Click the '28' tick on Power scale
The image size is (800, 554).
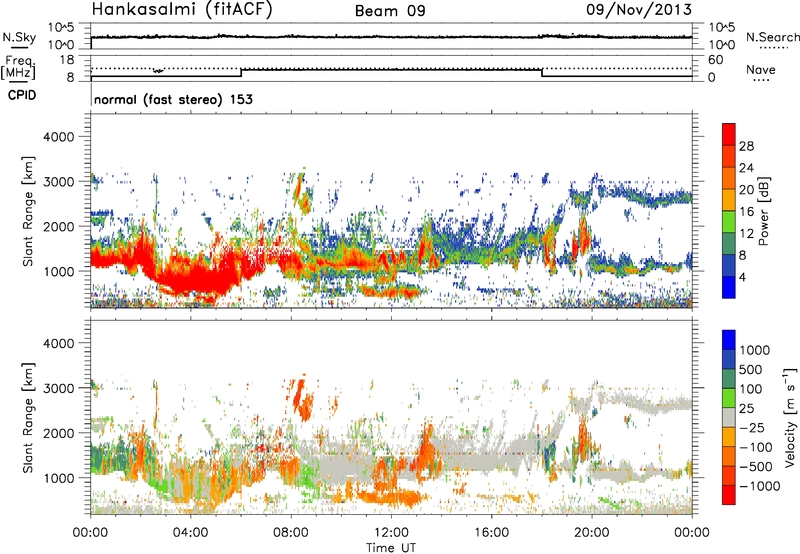746,146
